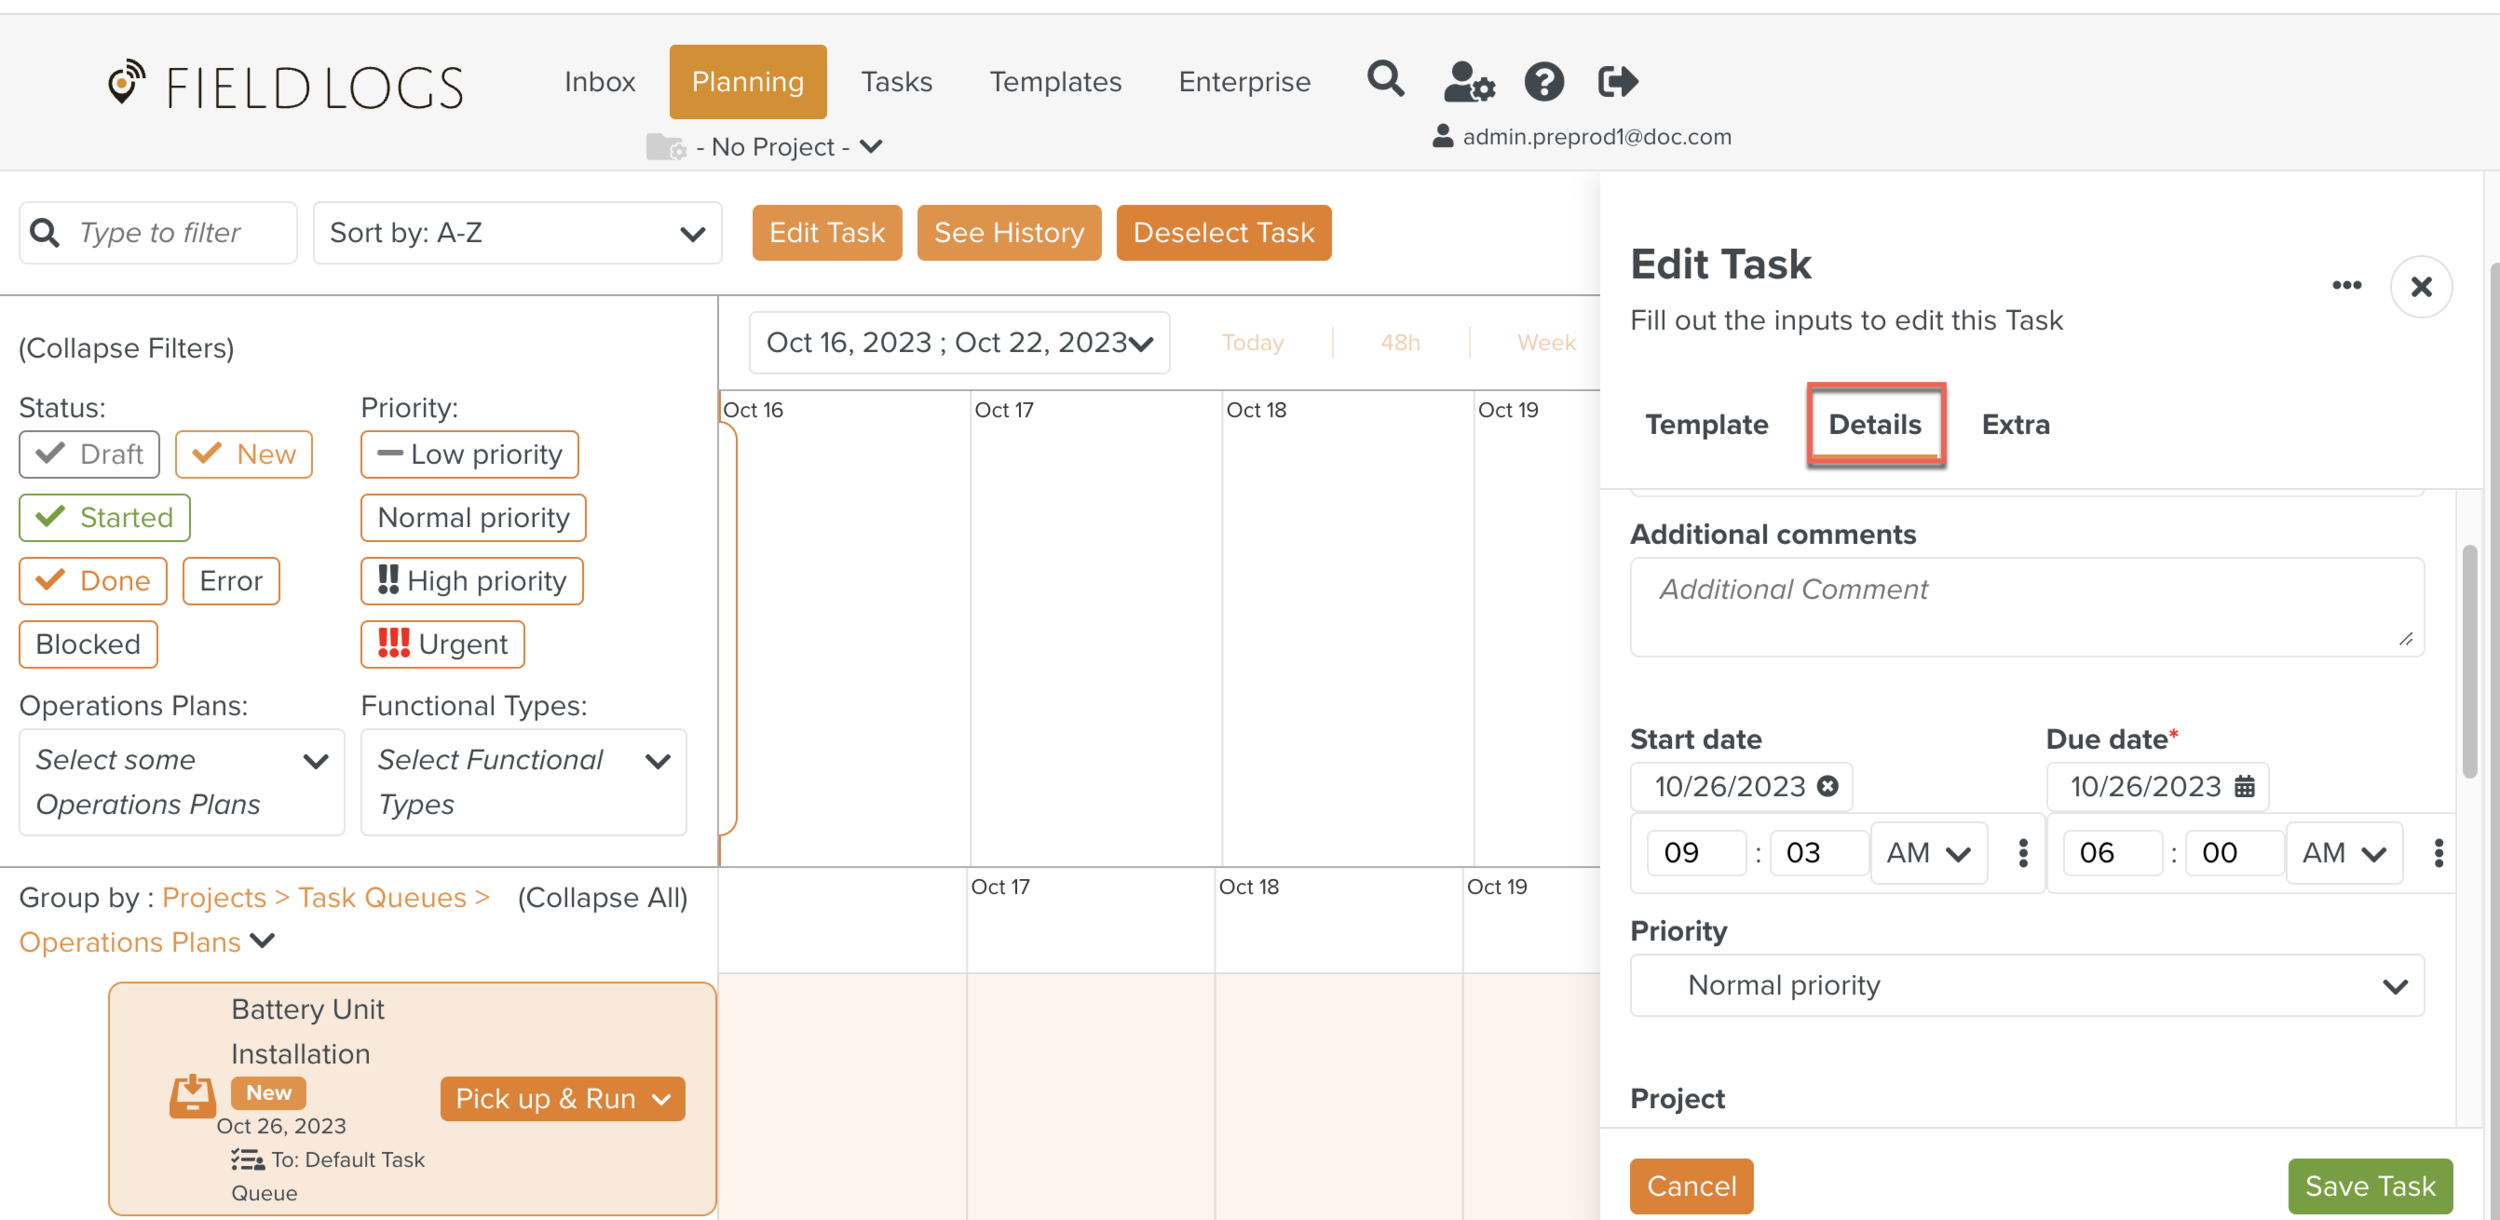The width and height of the screenshot is (2500, 1220).
Task: Click the Edit Task panel scrollbar
Action: click(2468, 660)
